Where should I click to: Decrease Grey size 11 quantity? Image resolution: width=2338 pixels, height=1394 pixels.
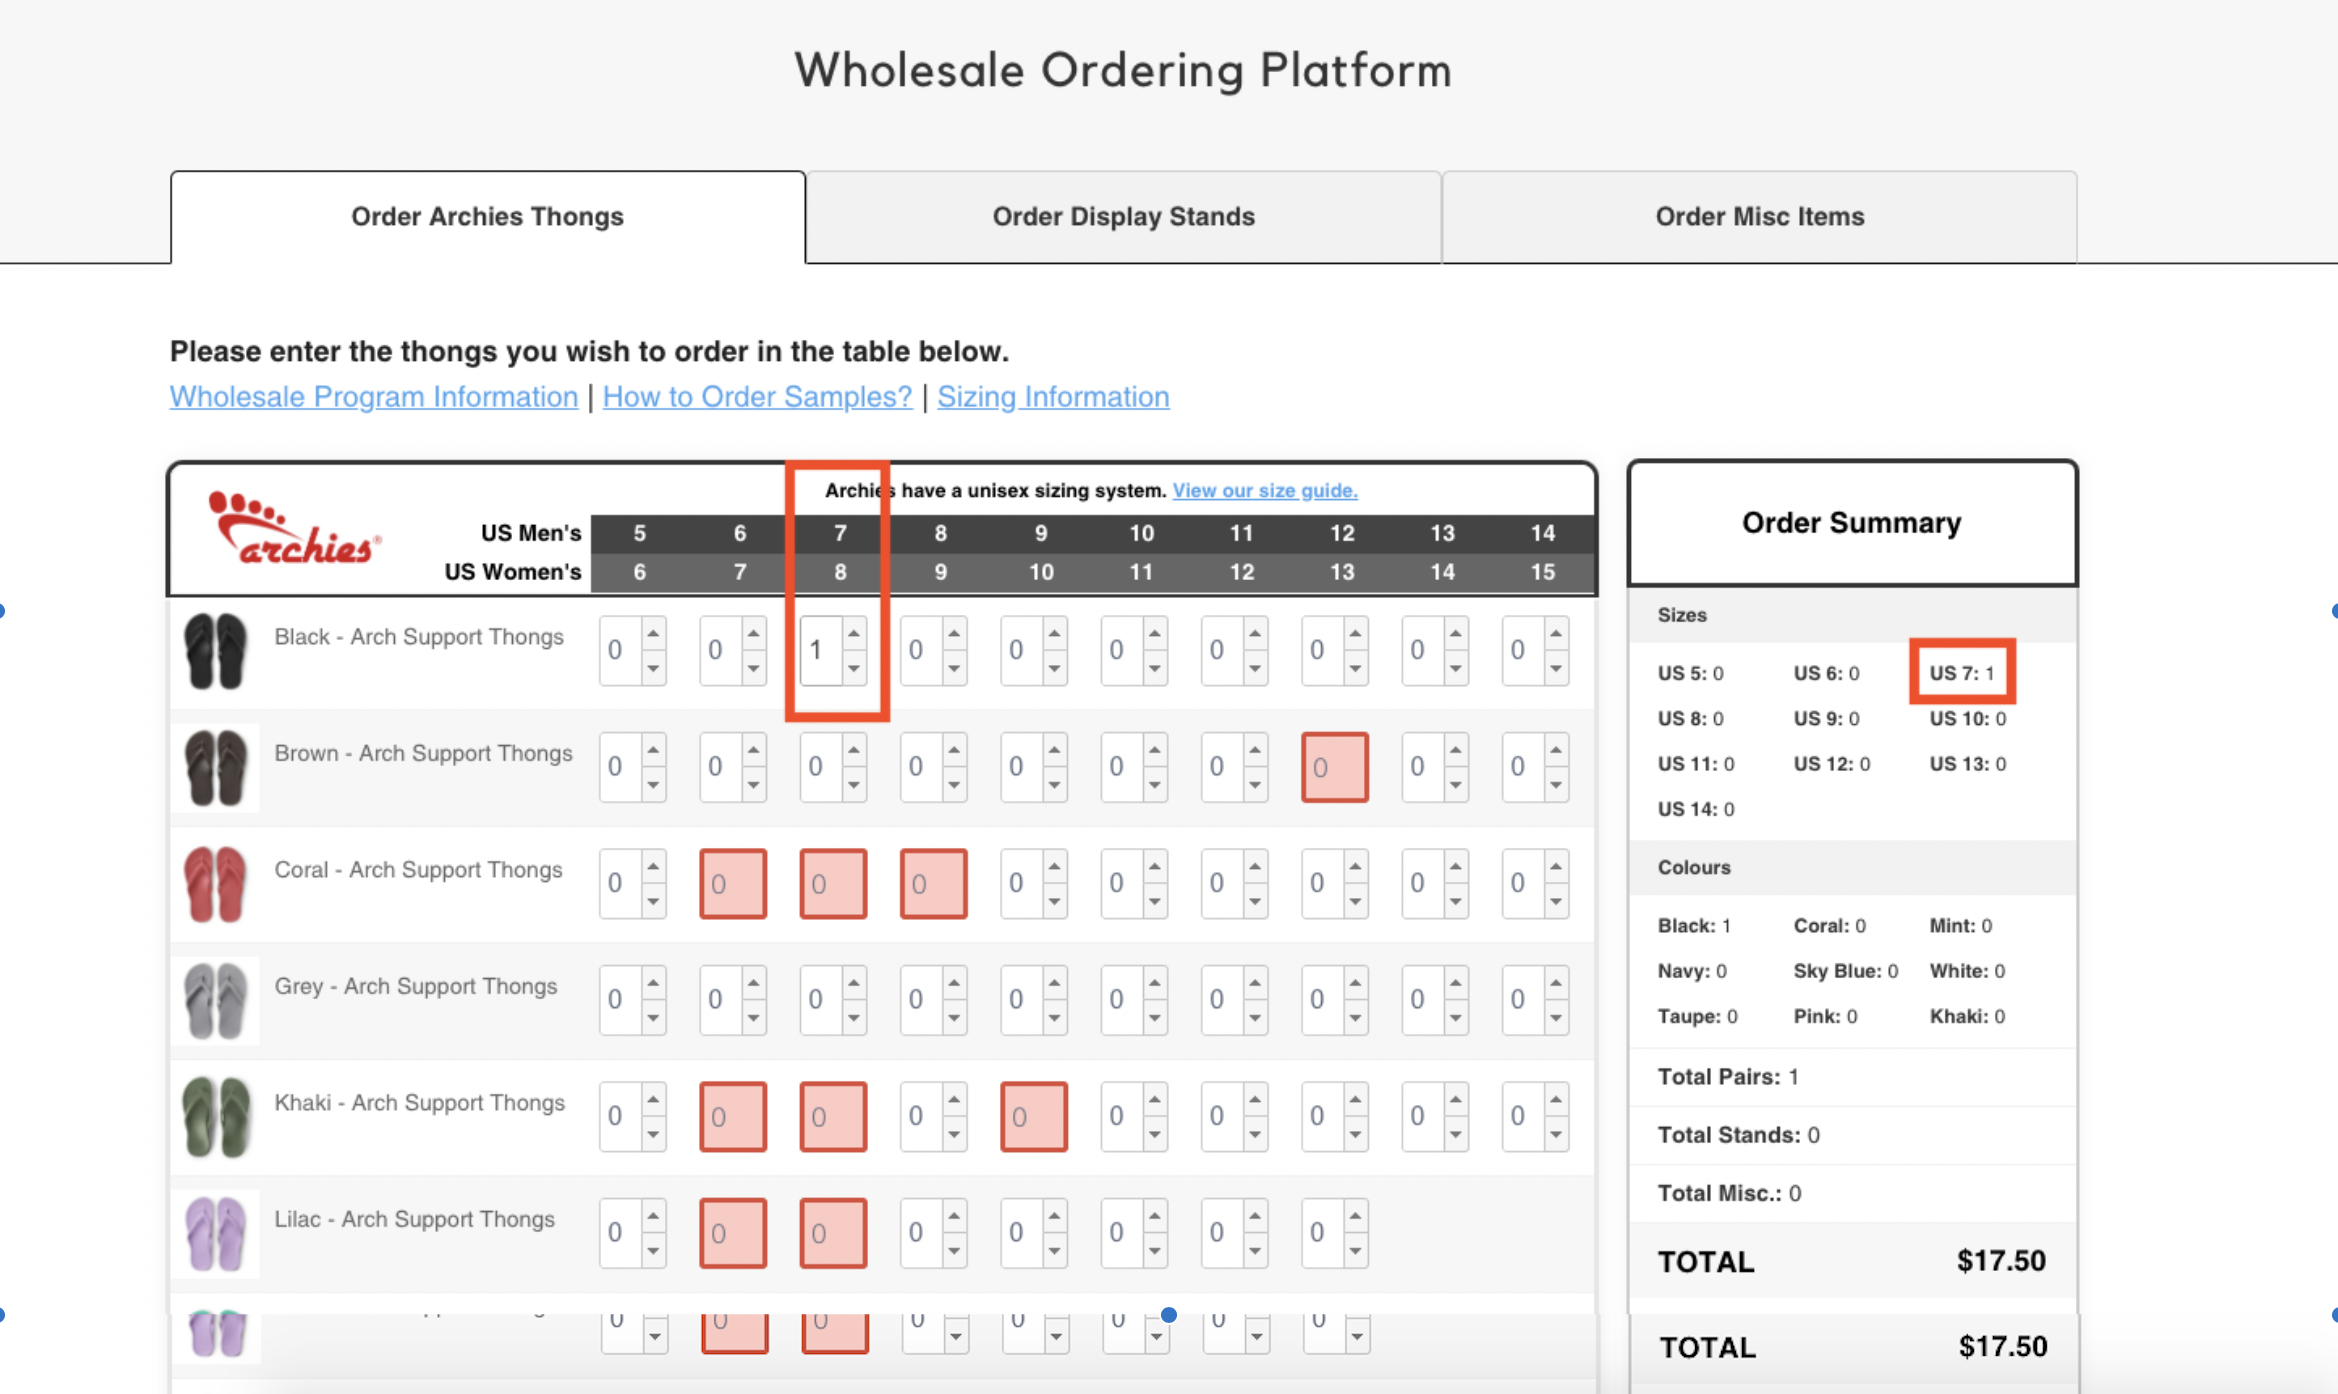(x=1255, y=1018)
